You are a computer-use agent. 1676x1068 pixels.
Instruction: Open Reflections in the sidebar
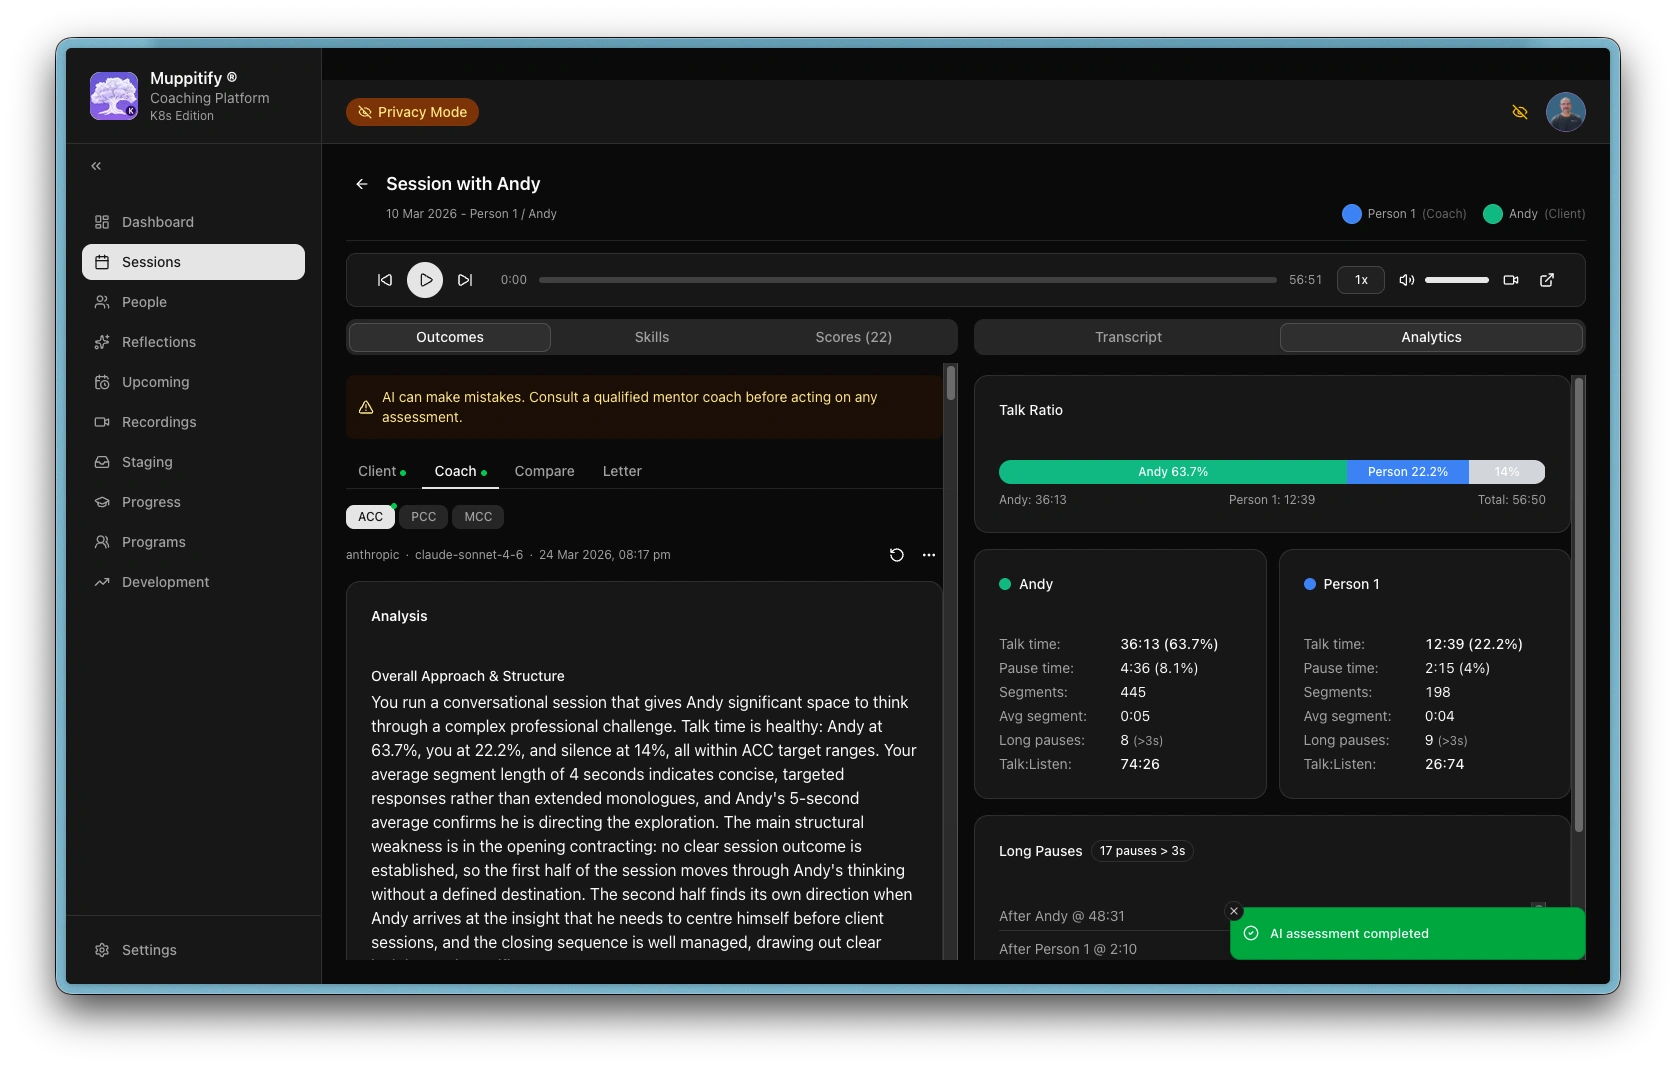159,342
